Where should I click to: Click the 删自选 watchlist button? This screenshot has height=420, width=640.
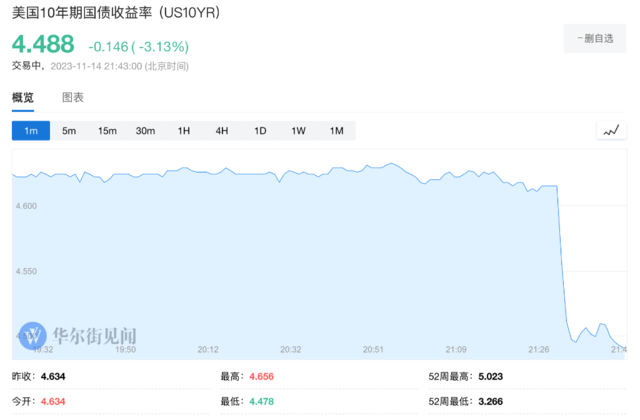pos(596,38)
